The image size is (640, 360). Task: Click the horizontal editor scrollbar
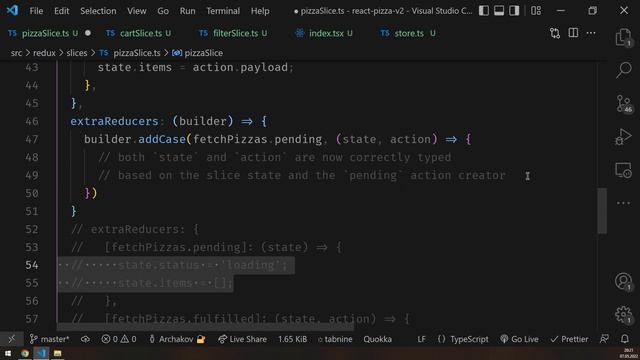pos(205,327)
